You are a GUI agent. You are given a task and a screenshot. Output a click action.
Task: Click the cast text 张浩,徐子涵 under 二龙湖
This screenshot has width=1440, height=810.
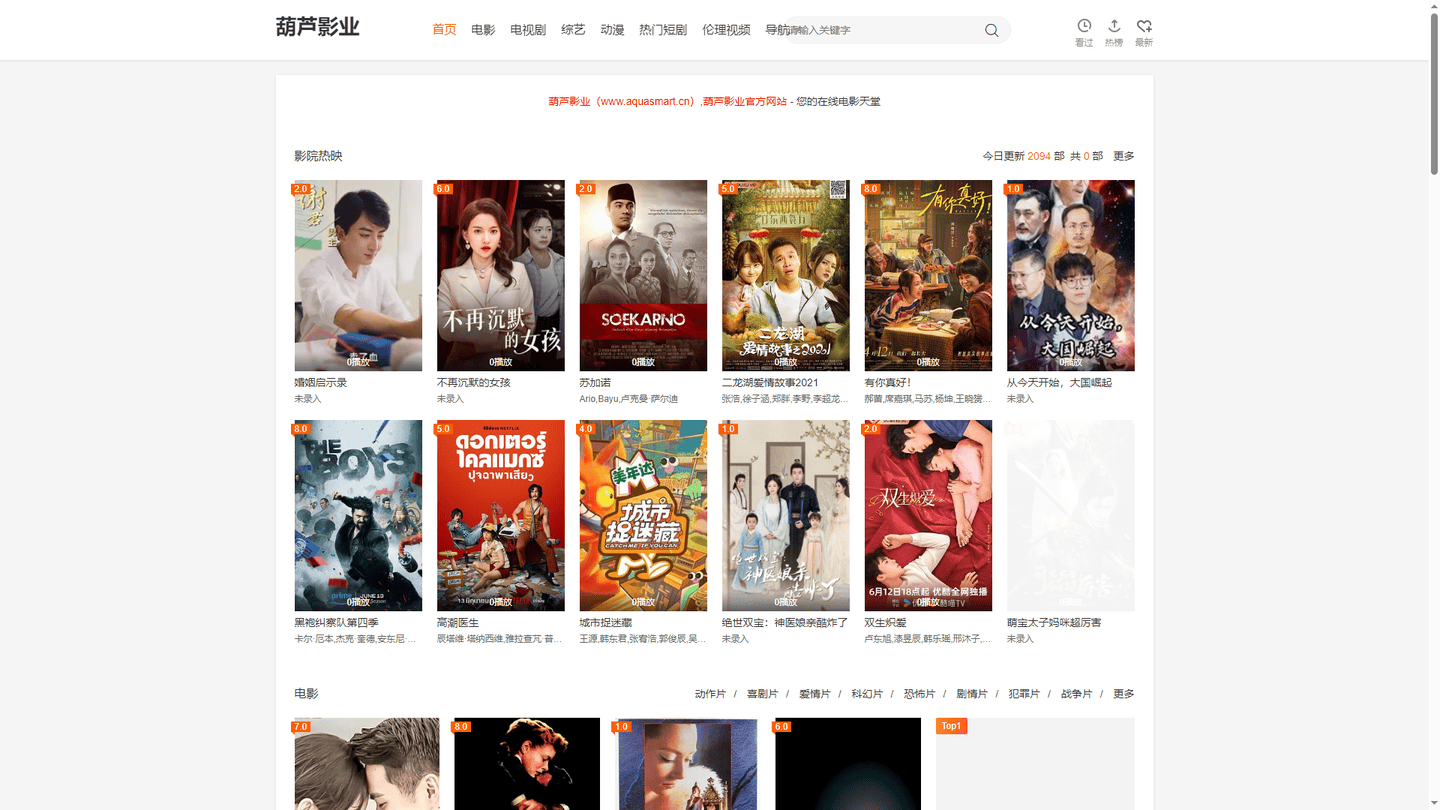coord(785,399)
